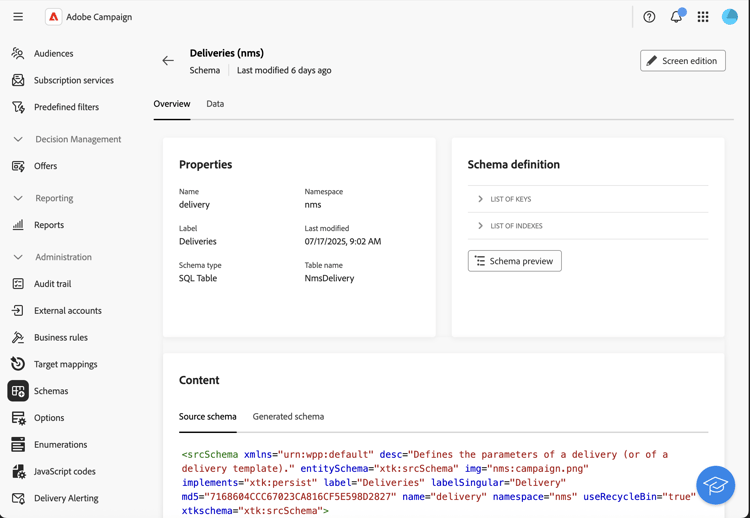Click the '07/17/2025, 9:02 AM' last modified value
This screenshot has height=518, width=750.
coord(343,241)
